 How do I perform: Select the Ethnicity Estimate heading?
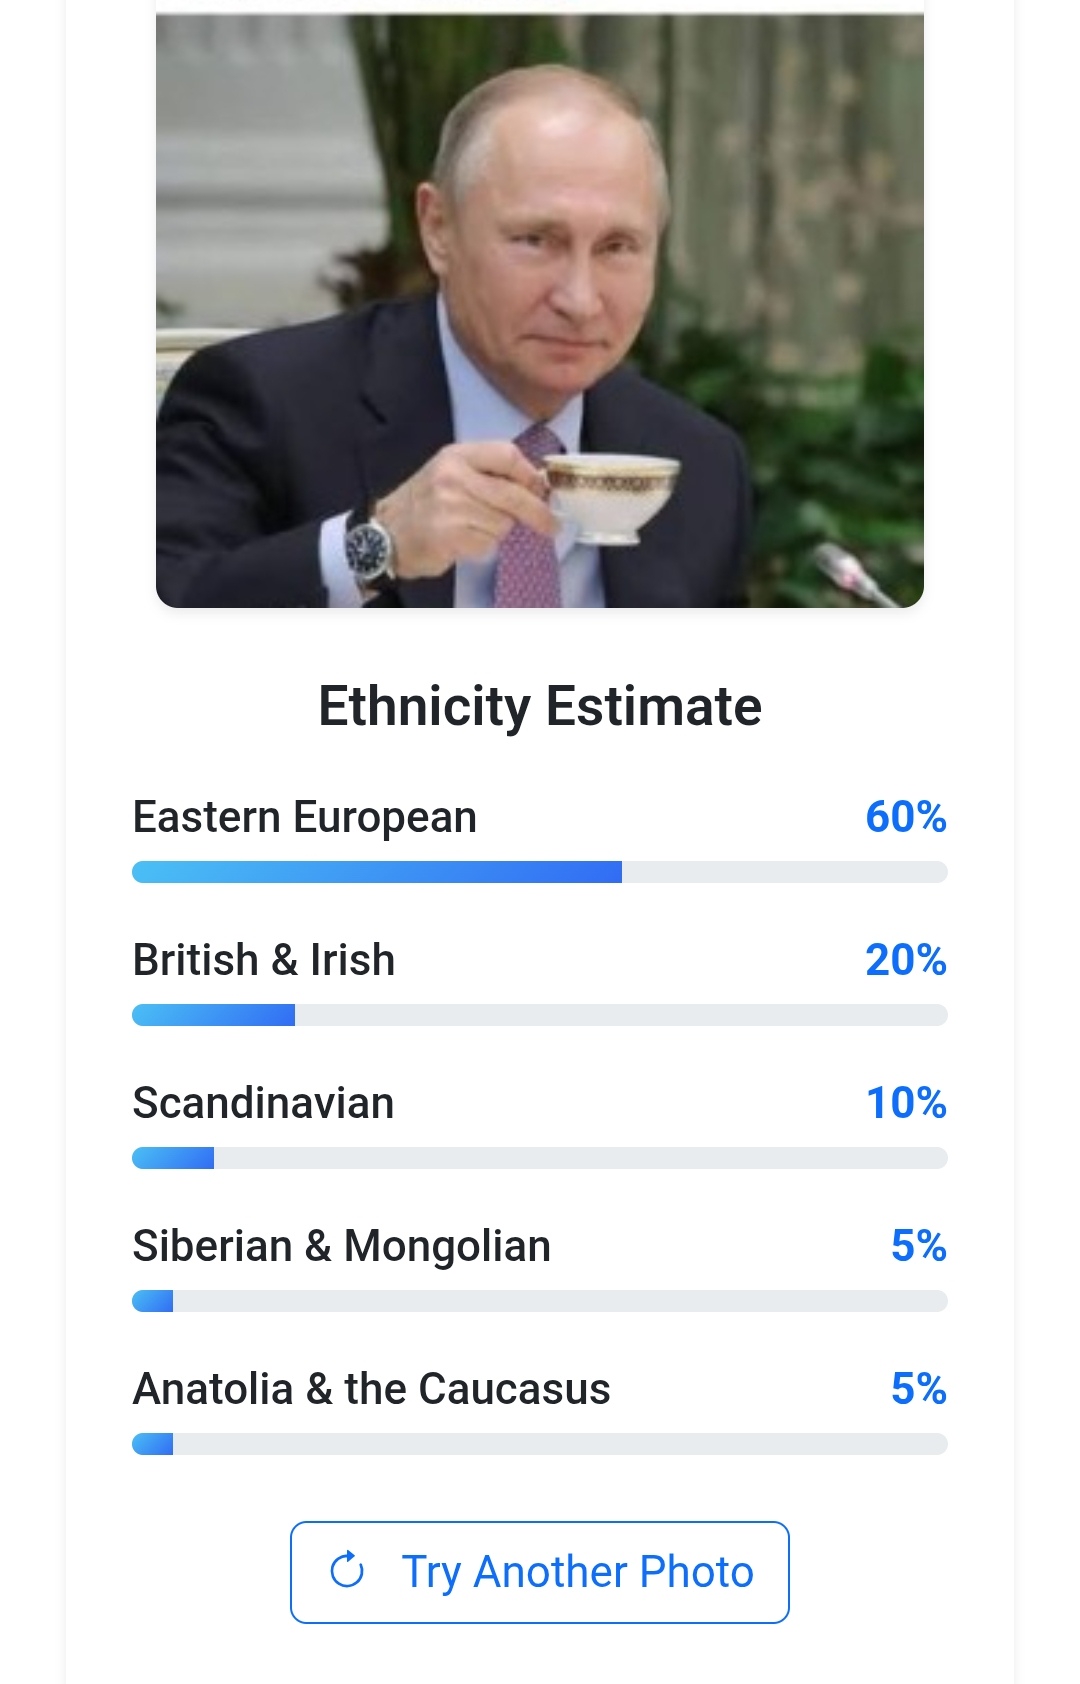(x=540, y=706)
